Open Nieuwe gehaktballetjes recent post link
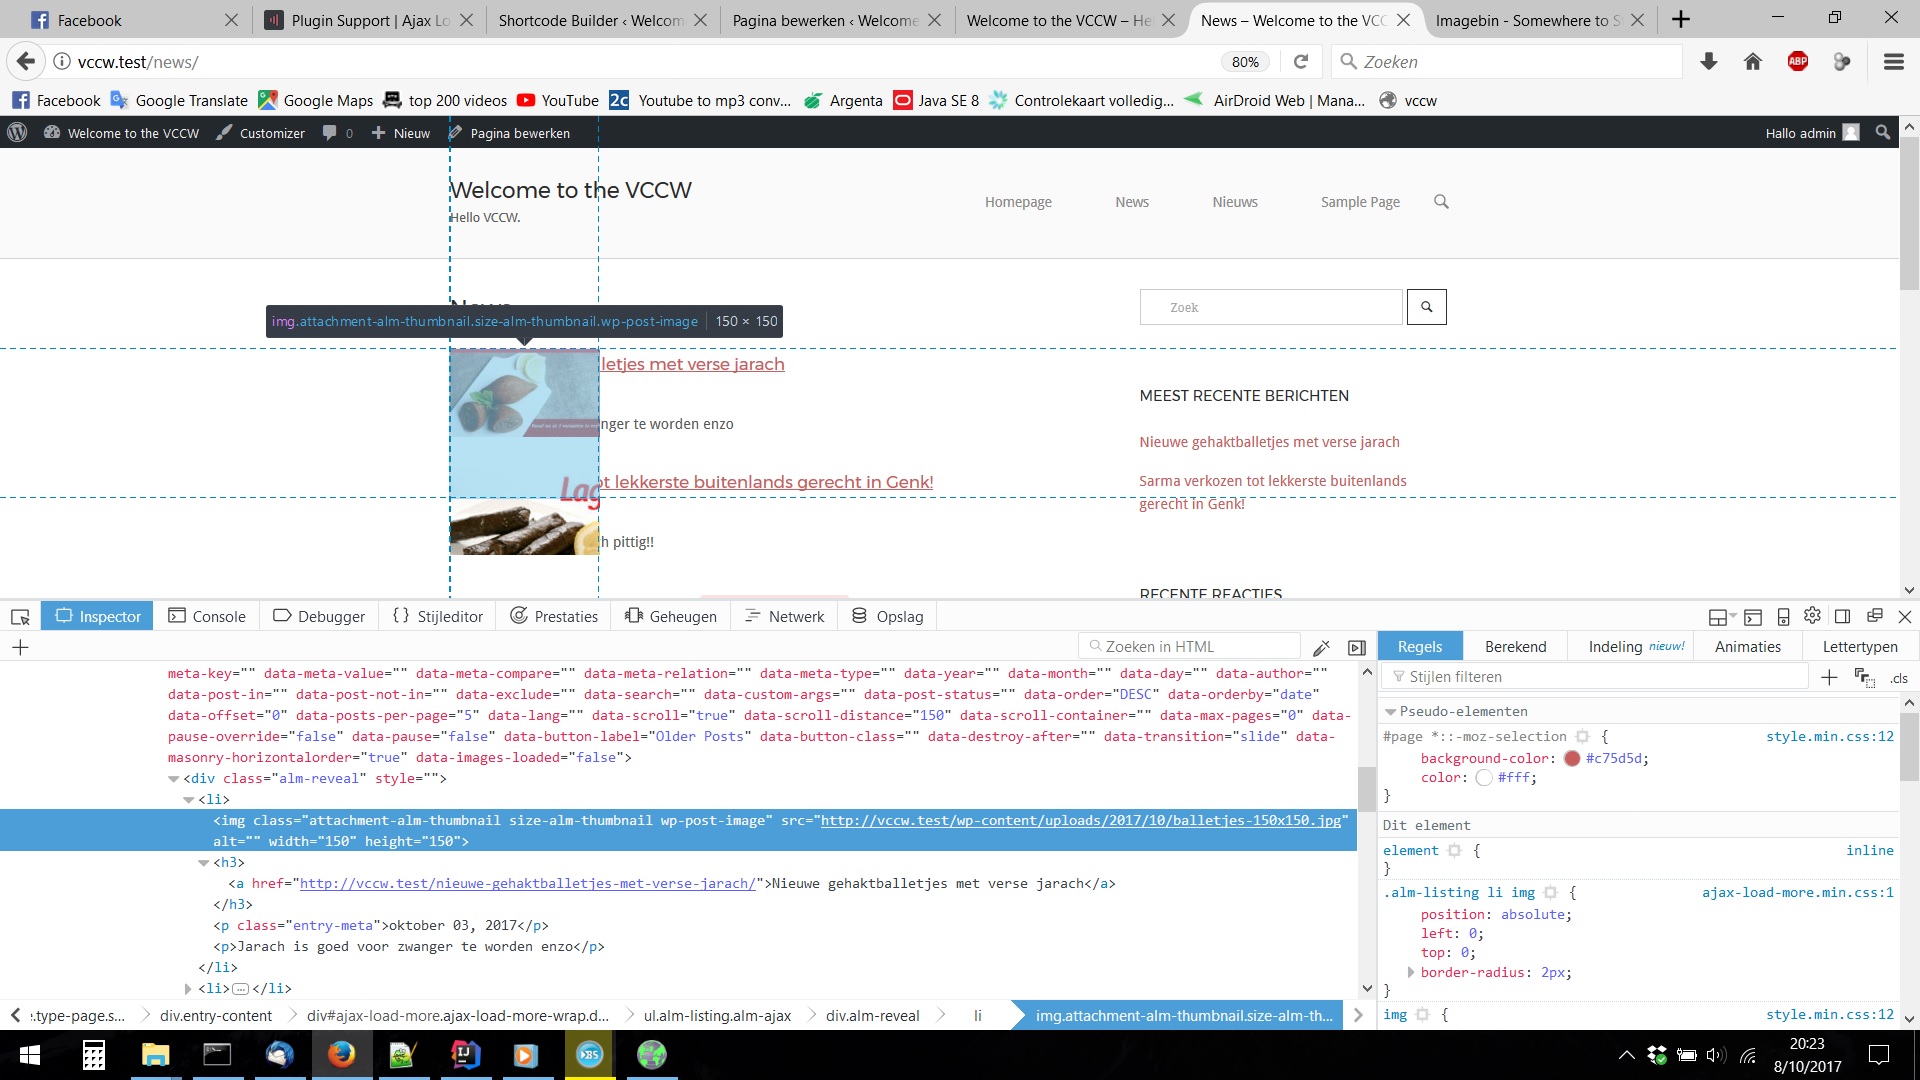The height and width of the screenshot is (1080, 1920). [x=1269, y=442]
